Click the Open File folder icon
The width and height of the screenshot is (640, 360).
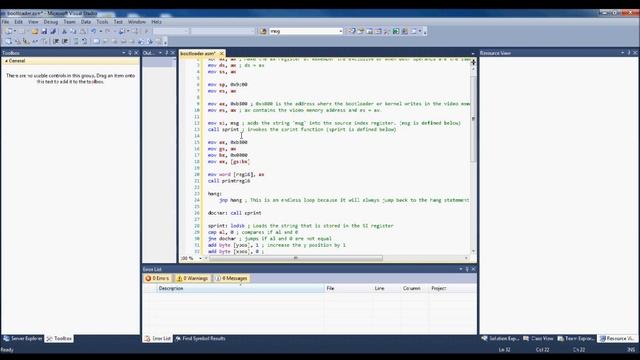click(x=35, y=31)
